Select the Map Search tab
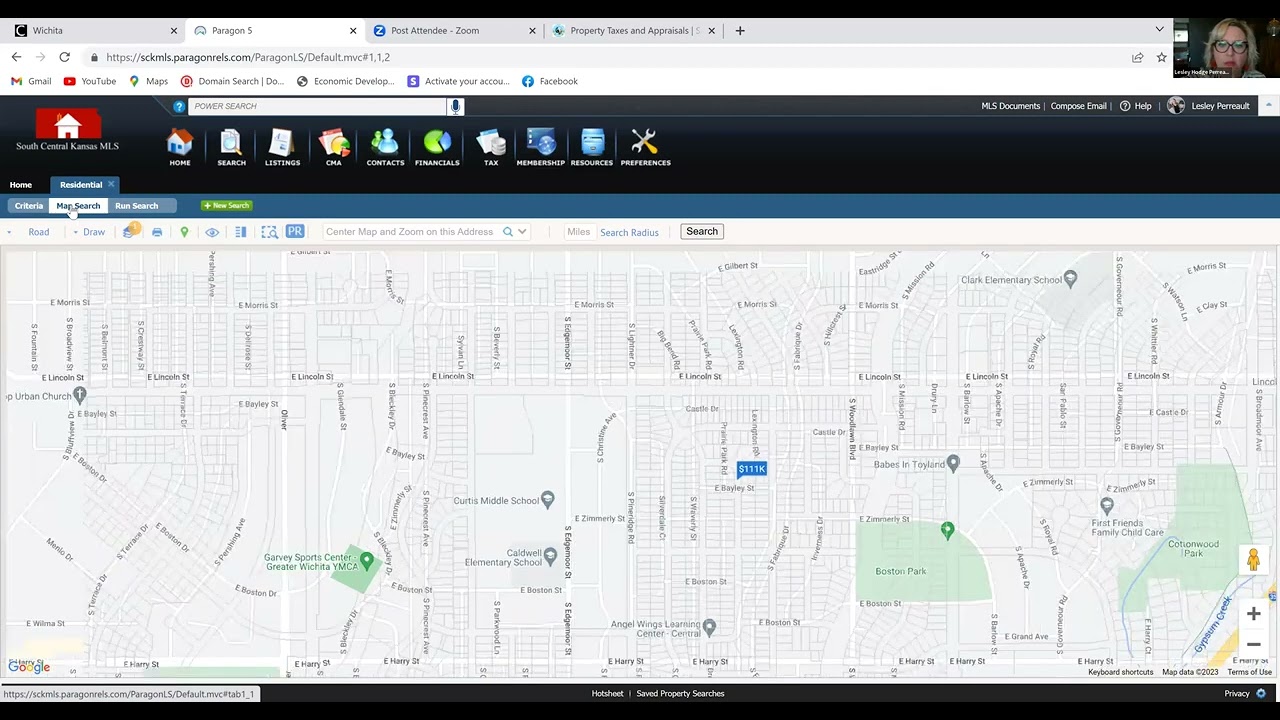 [x=78, y=206]
